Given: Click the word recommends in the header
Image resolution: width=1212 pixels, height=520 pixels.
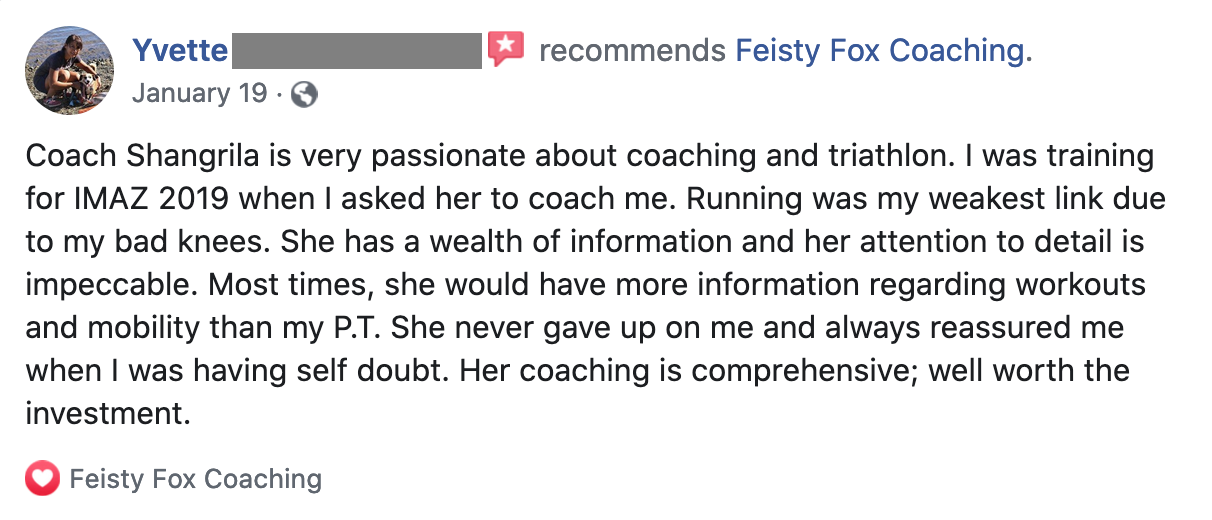Looking at the screenshot, I should click(x=632, y=50).
